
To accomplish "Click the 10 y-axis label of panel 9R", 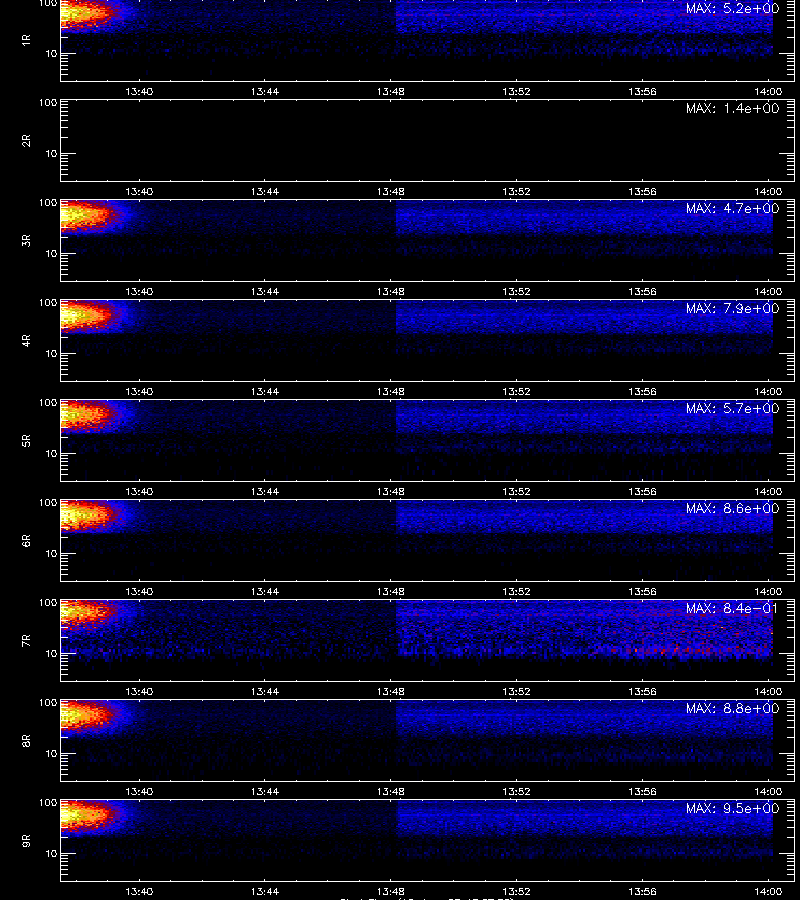I will (x=51, y=854).
